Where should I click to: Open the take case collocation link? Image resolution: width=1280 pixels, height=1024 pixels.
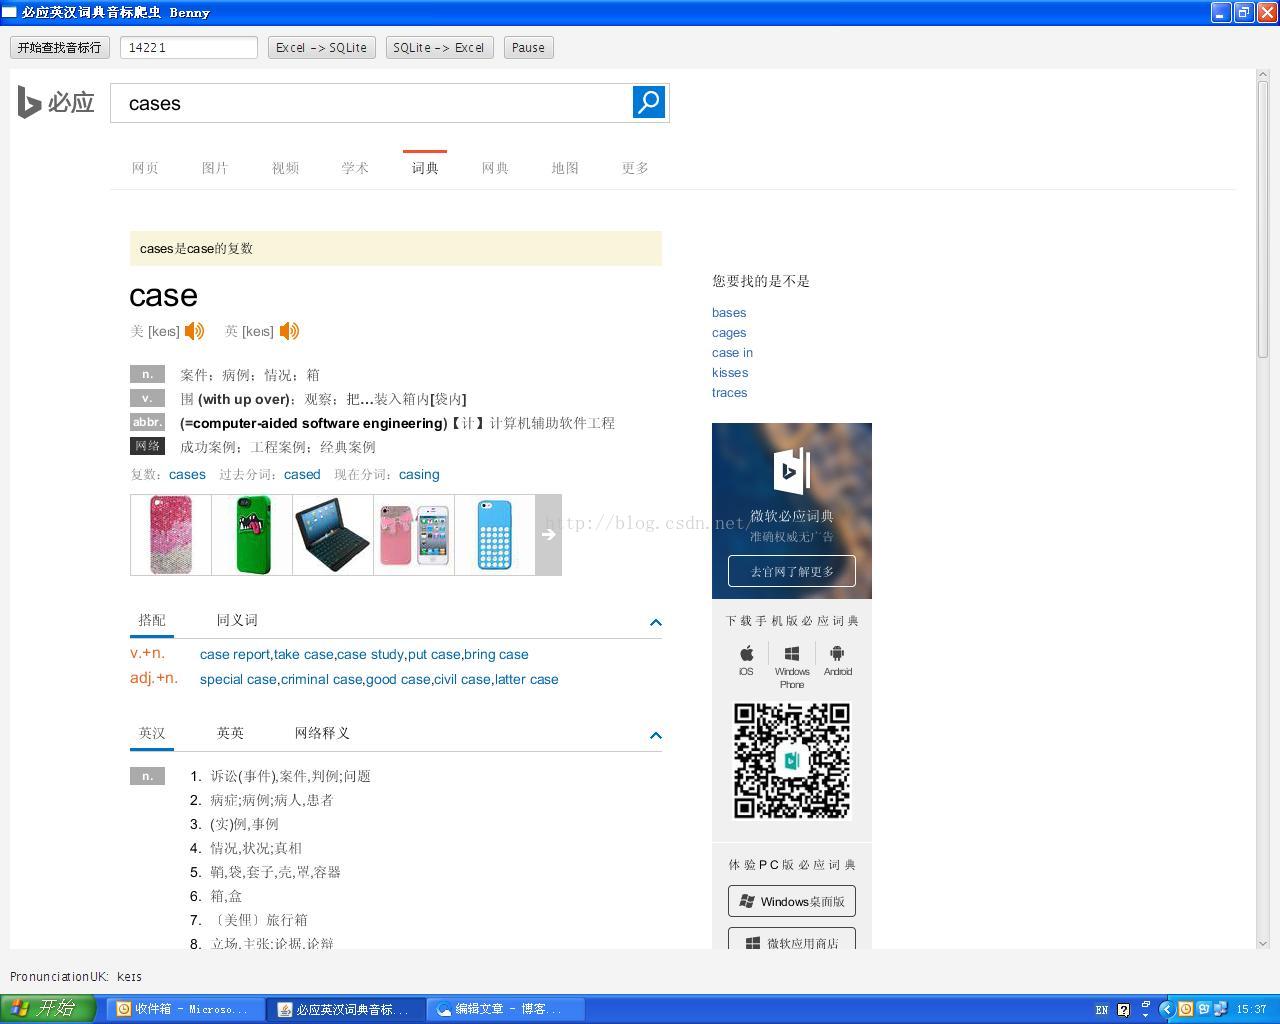(304, 654)
